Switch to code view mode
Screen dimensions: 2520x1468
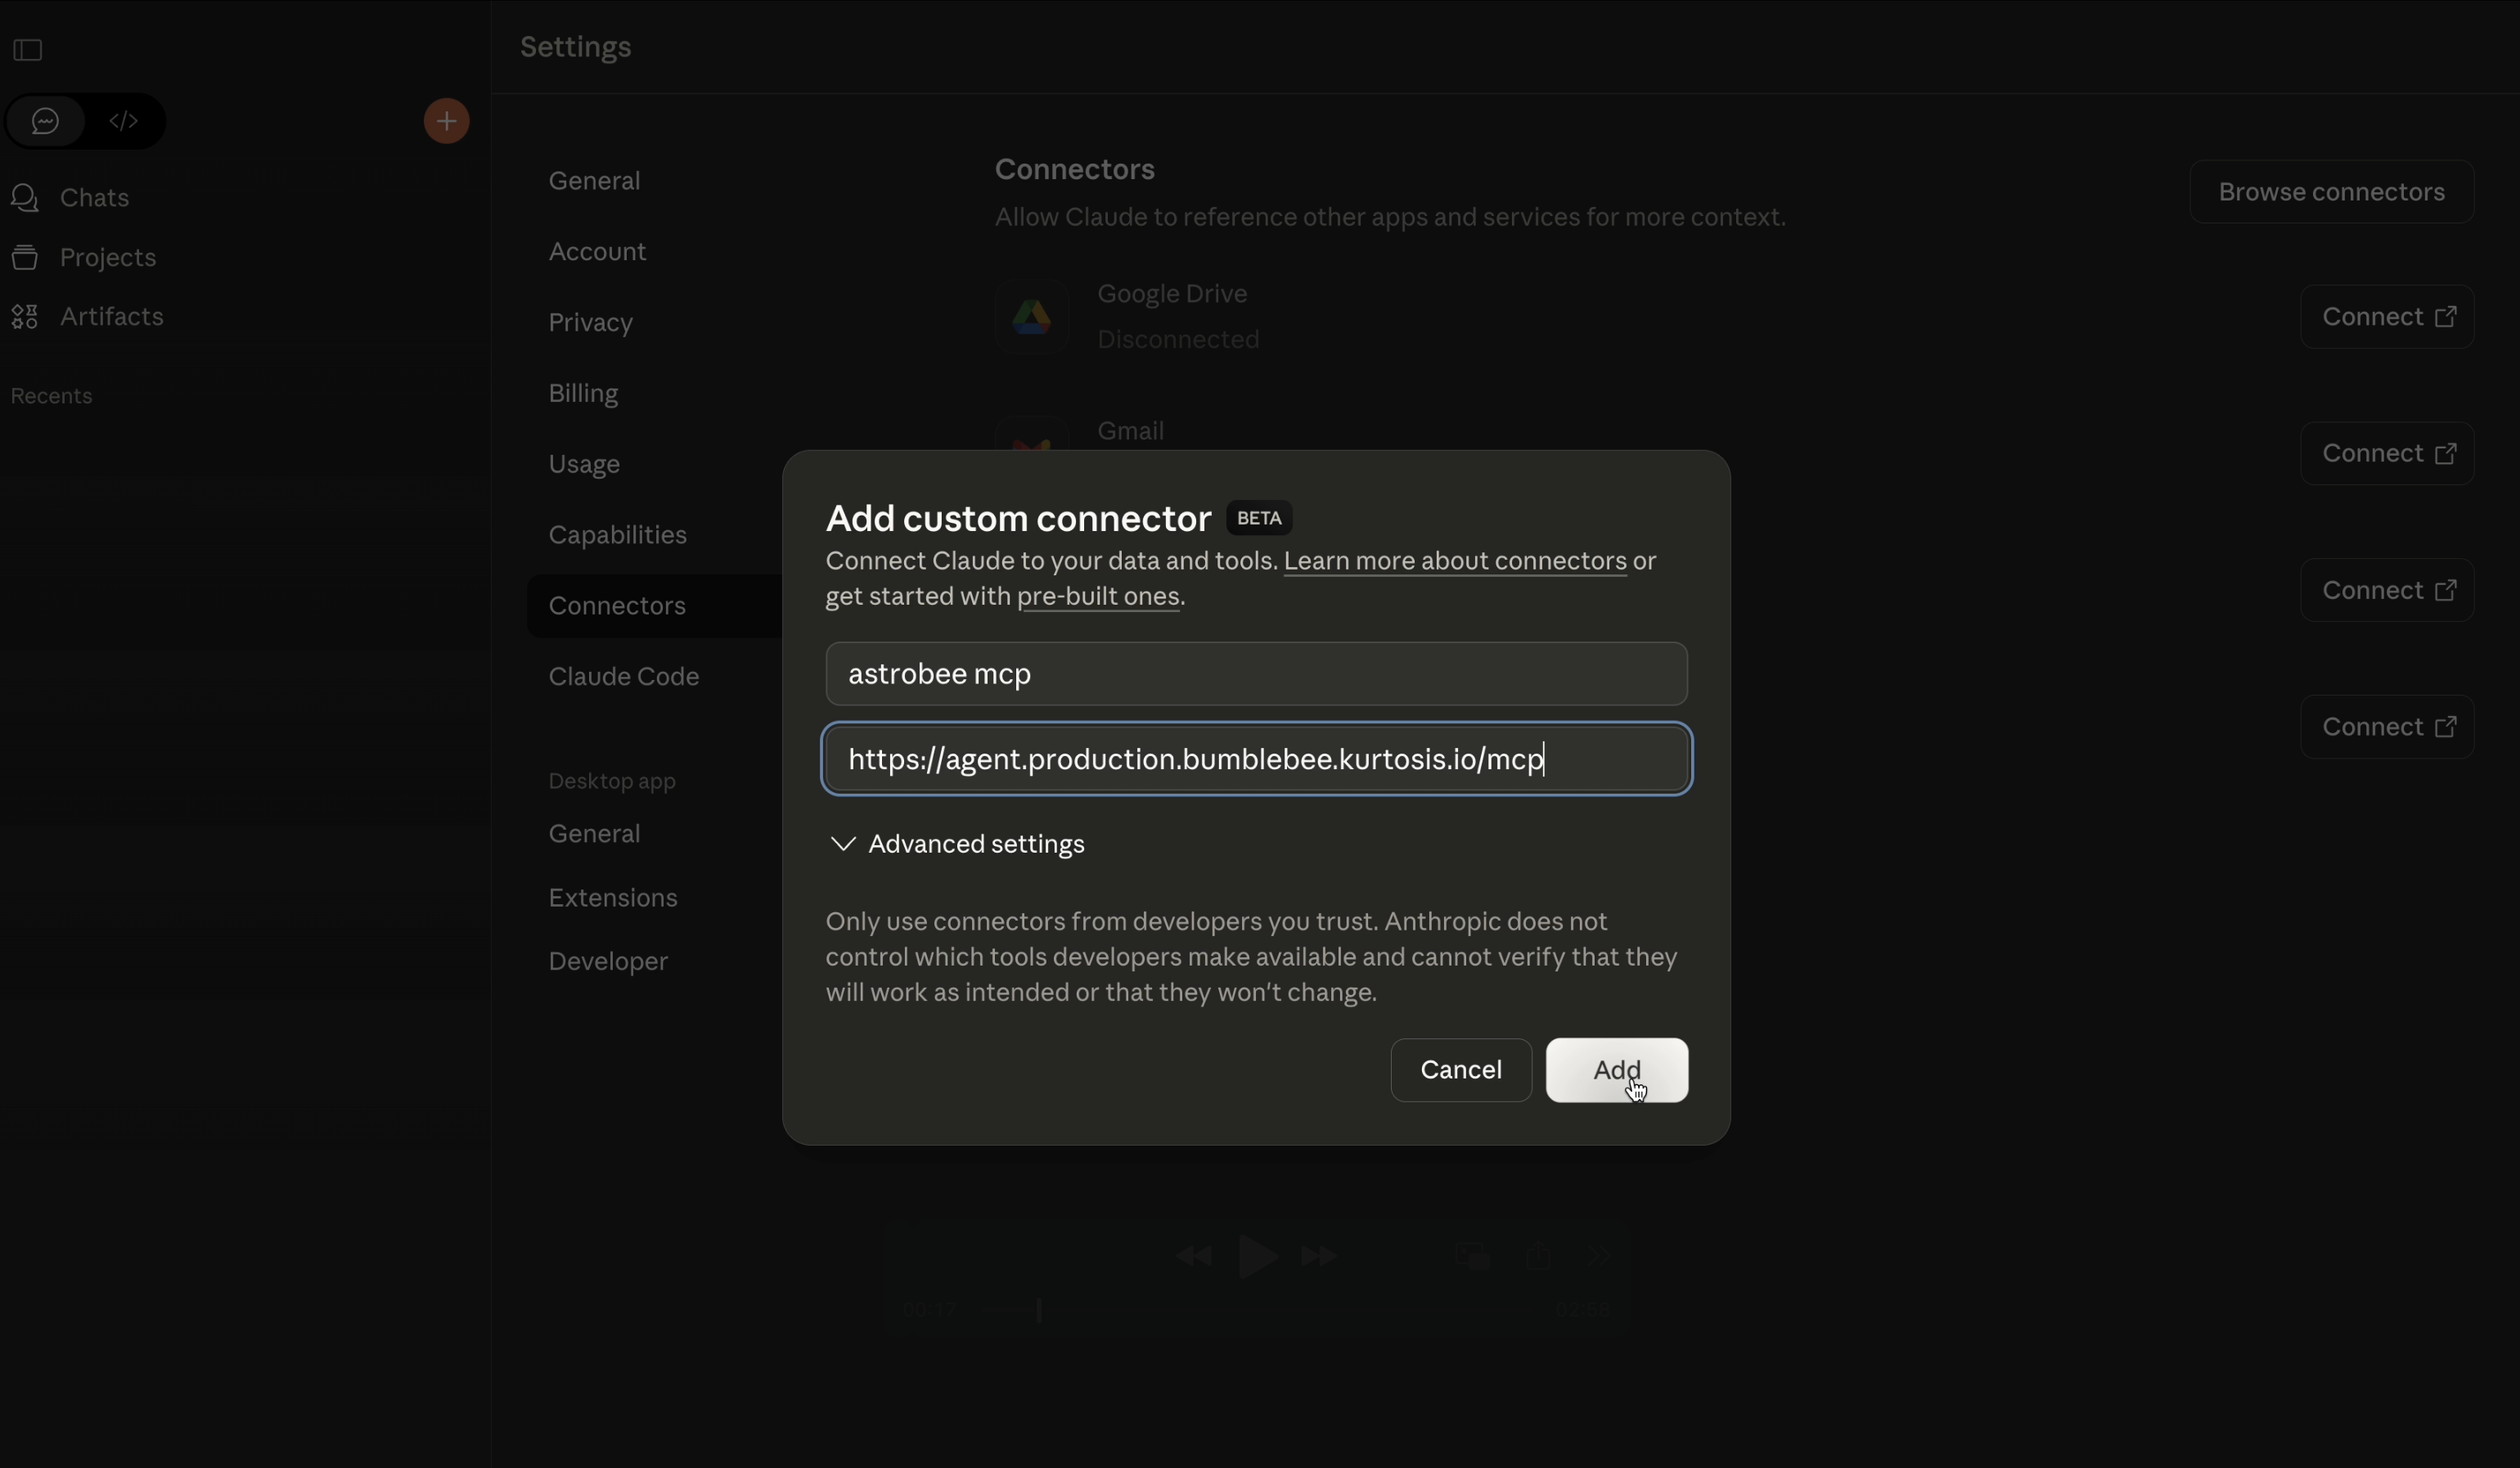[124, 120]
